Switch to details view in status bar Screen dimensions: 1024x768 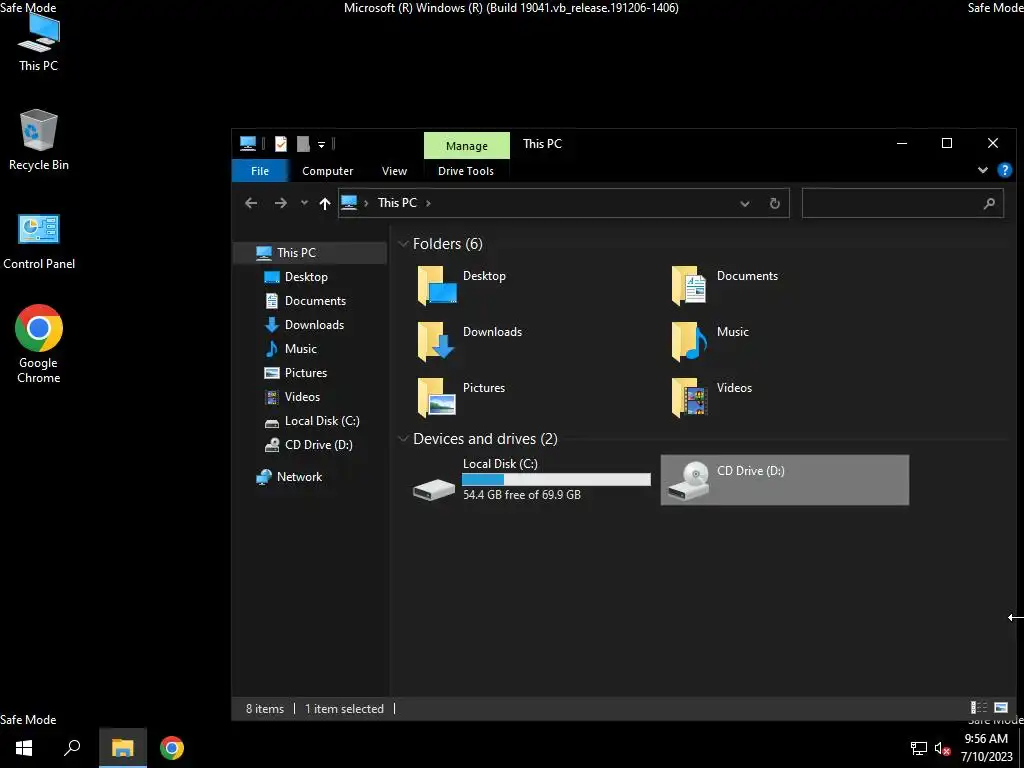click(x=978, y=707)
